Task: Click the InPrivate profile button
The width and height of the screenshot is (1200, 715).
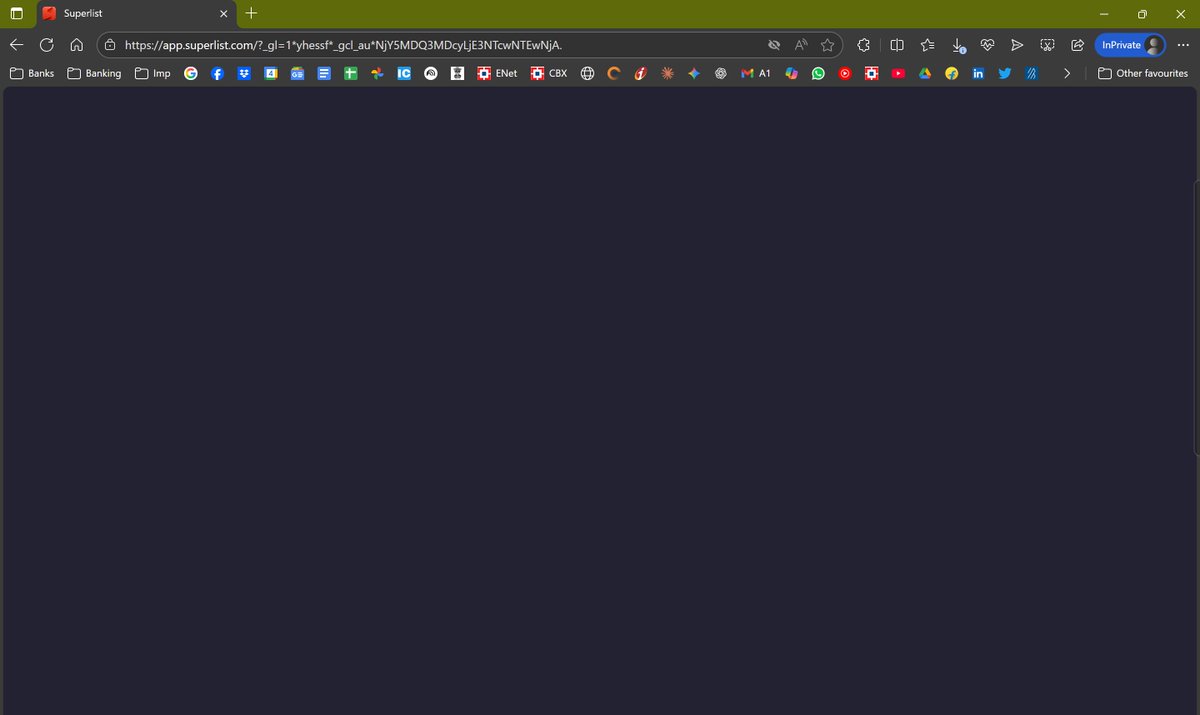Action: tap(1131, 45)
